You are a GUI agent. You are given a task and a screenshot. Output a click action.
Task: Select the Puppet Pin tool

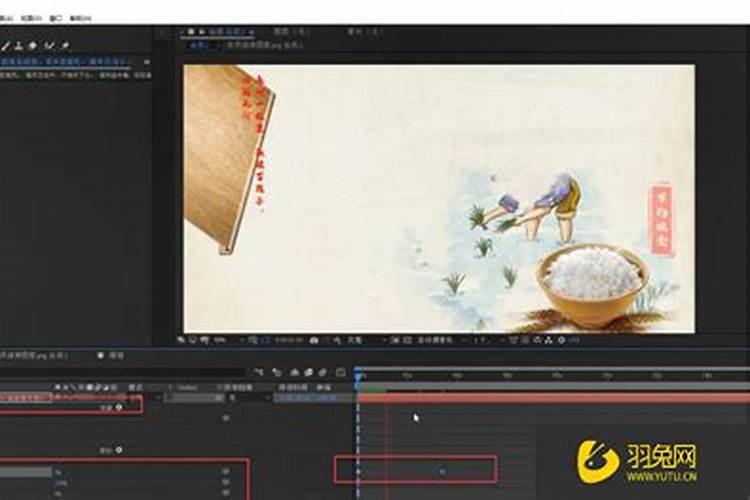coord(66,46)
